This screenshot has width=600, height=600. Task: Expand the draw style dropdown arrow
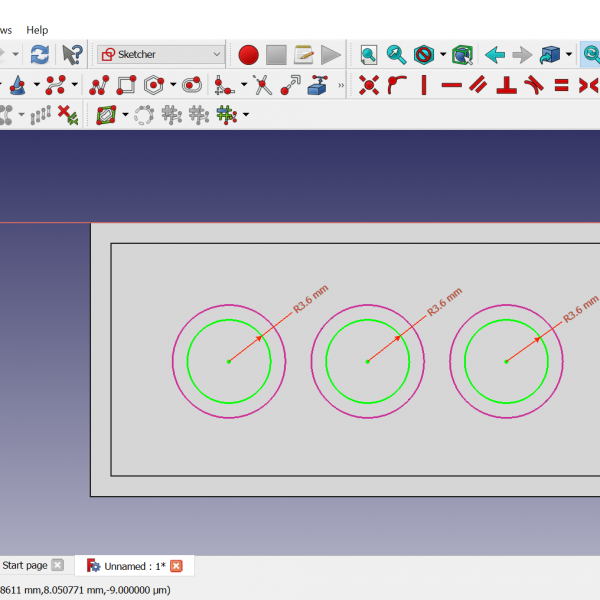click(x=443, y=54)
